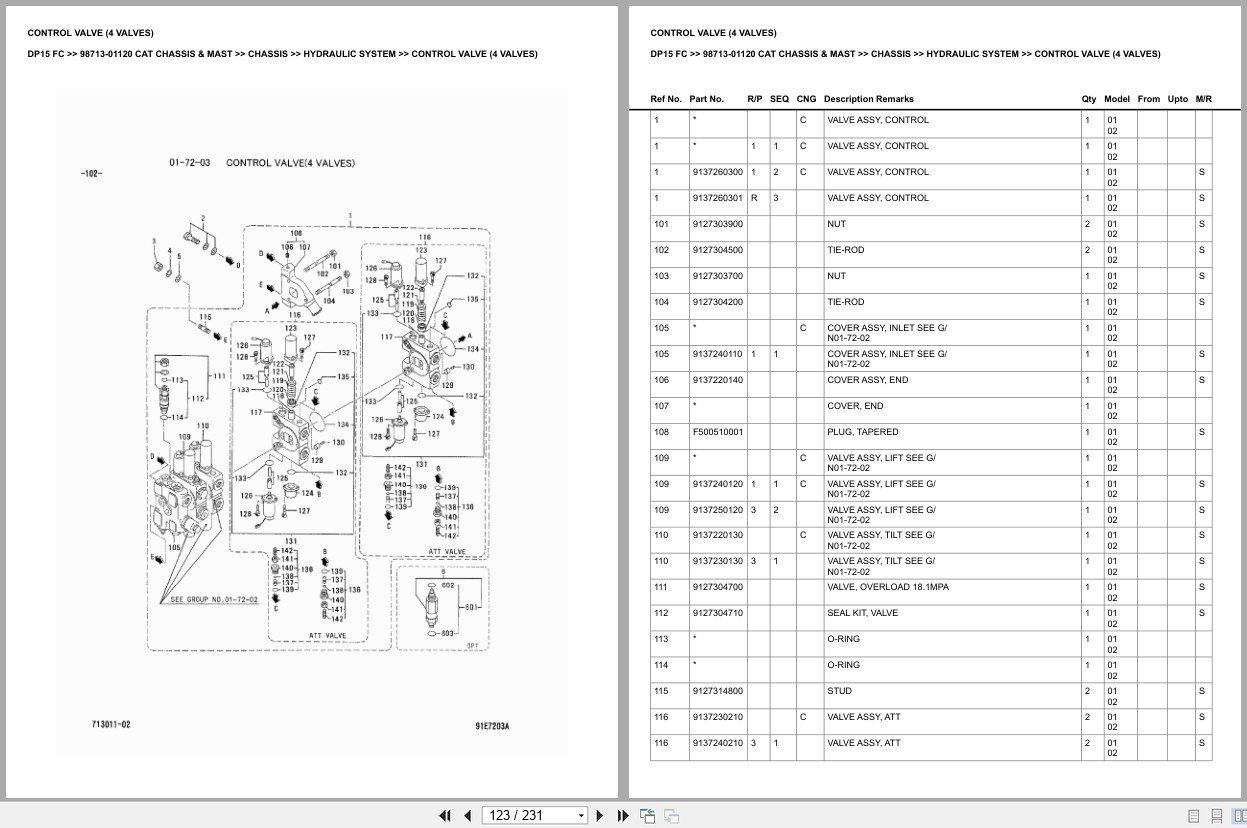Click the M/R column header
1247x828 pixels.
click(1203, 99)
